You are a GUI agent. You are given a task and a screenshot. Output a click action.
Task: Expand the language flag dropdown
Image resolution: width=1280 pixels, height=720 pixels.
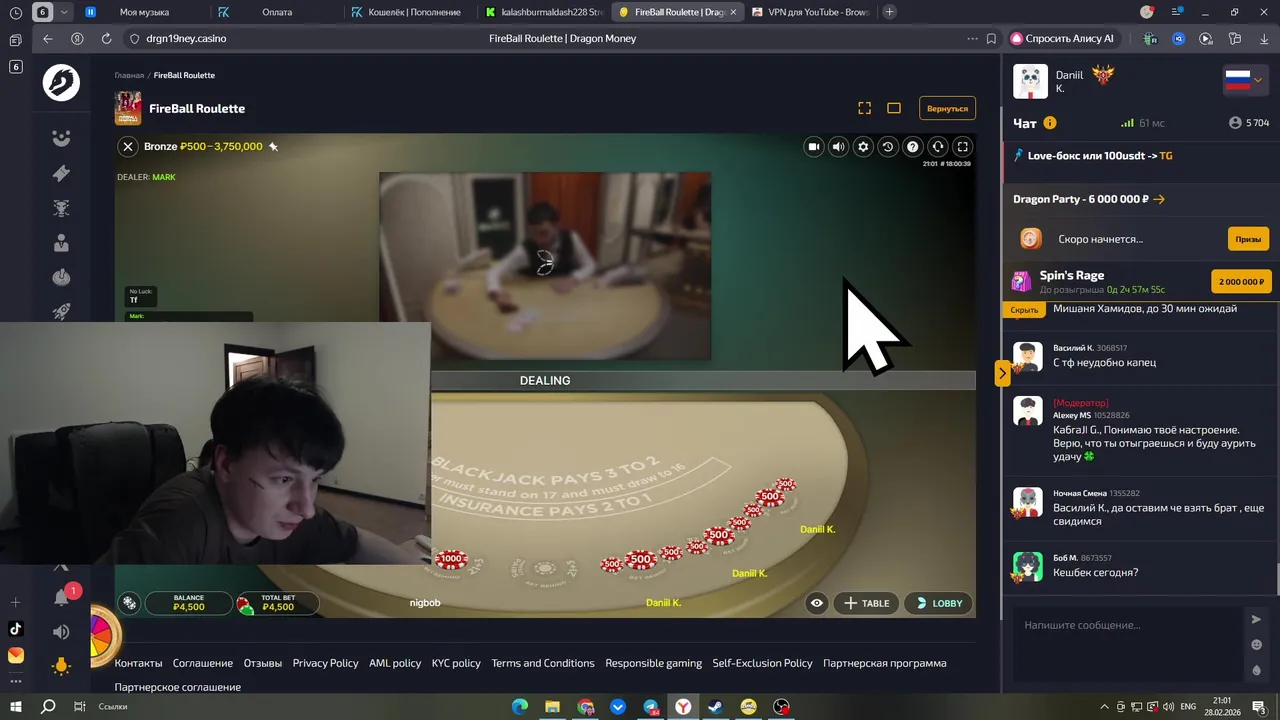(x=1246, y=80)
